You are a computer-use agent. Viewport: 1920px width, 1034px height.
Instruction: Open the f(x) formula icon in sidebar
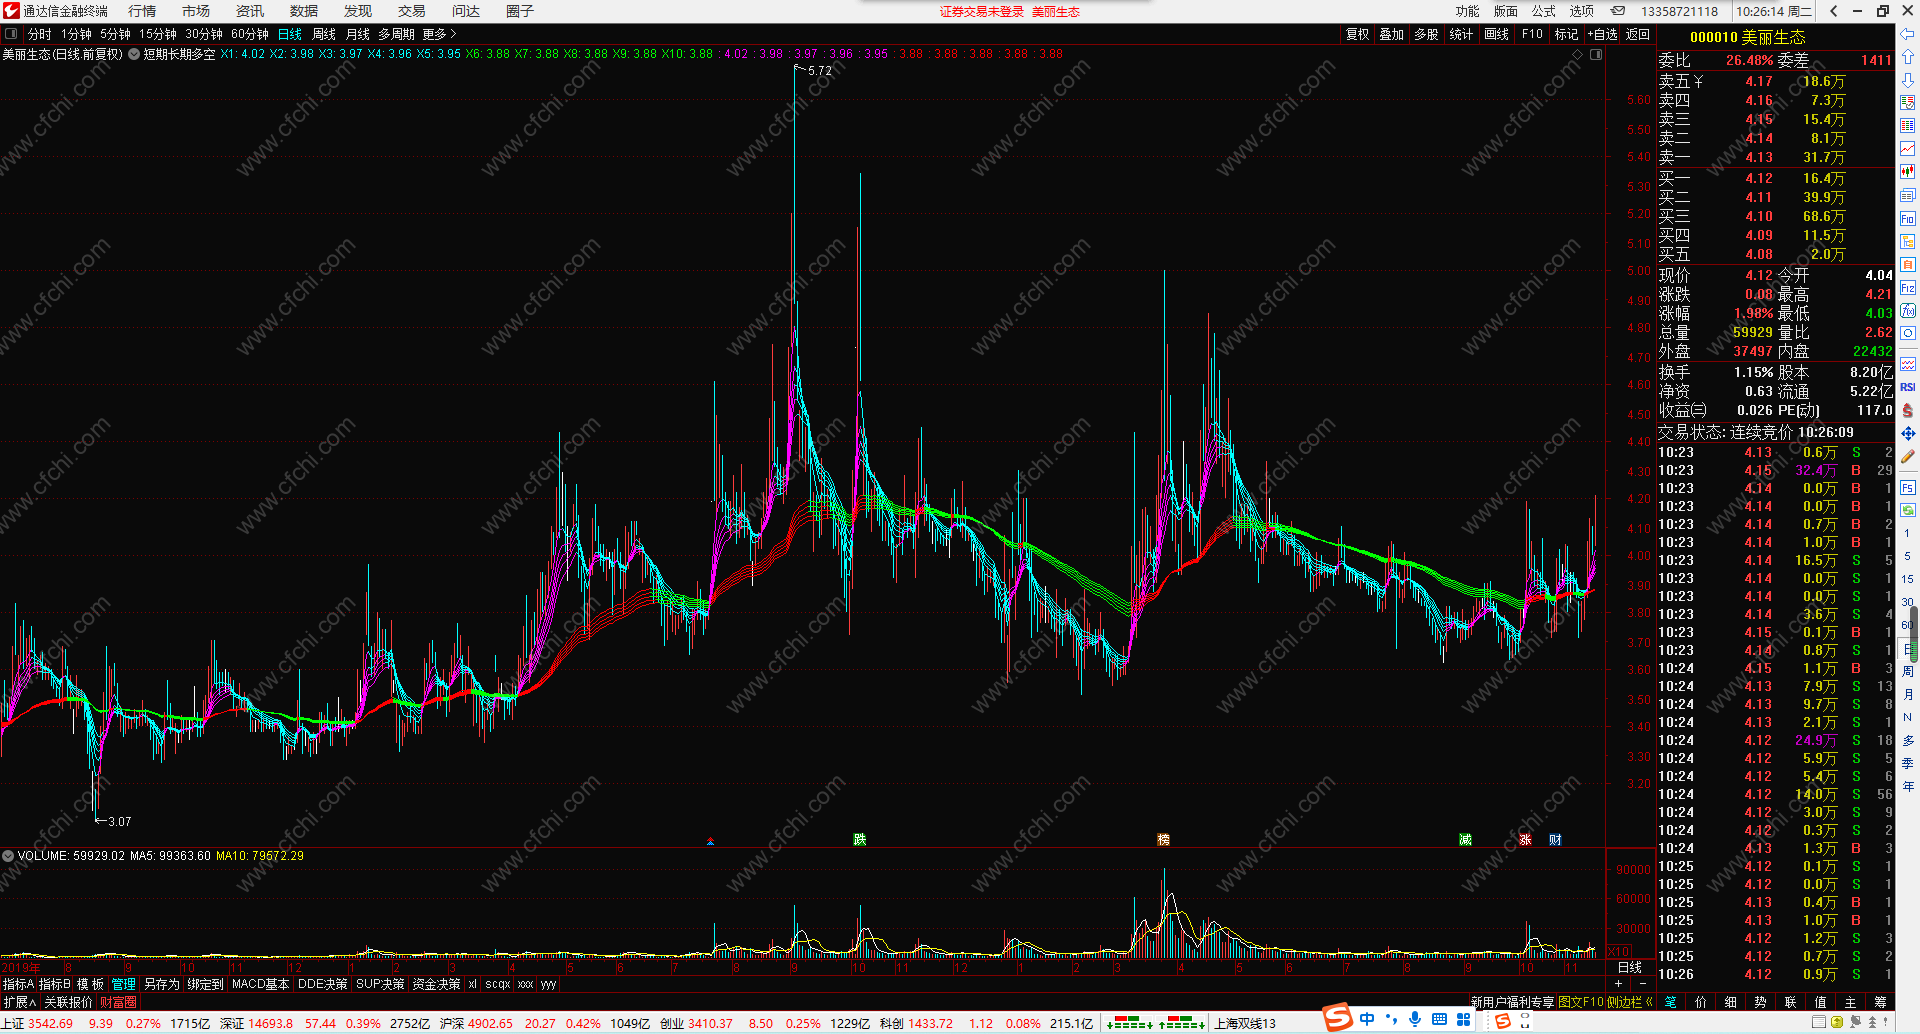(x=1908, y=310)
